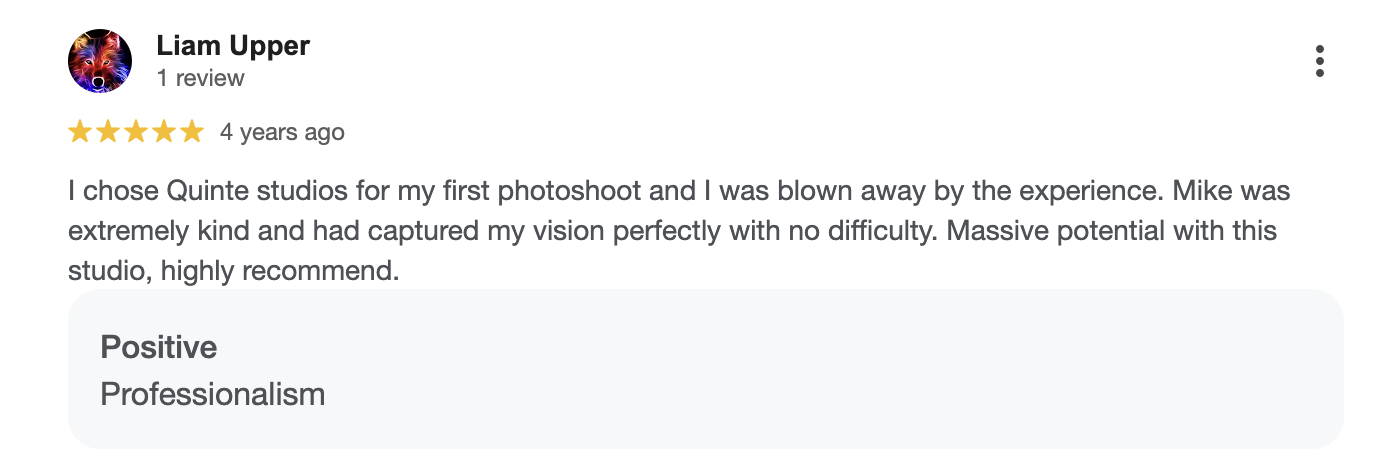The height and width of the screenshot is (468, 1388).
Task: Click Liam Upper's wolf profile avatar
Action: pyautogui.click(x=100, y=61)
